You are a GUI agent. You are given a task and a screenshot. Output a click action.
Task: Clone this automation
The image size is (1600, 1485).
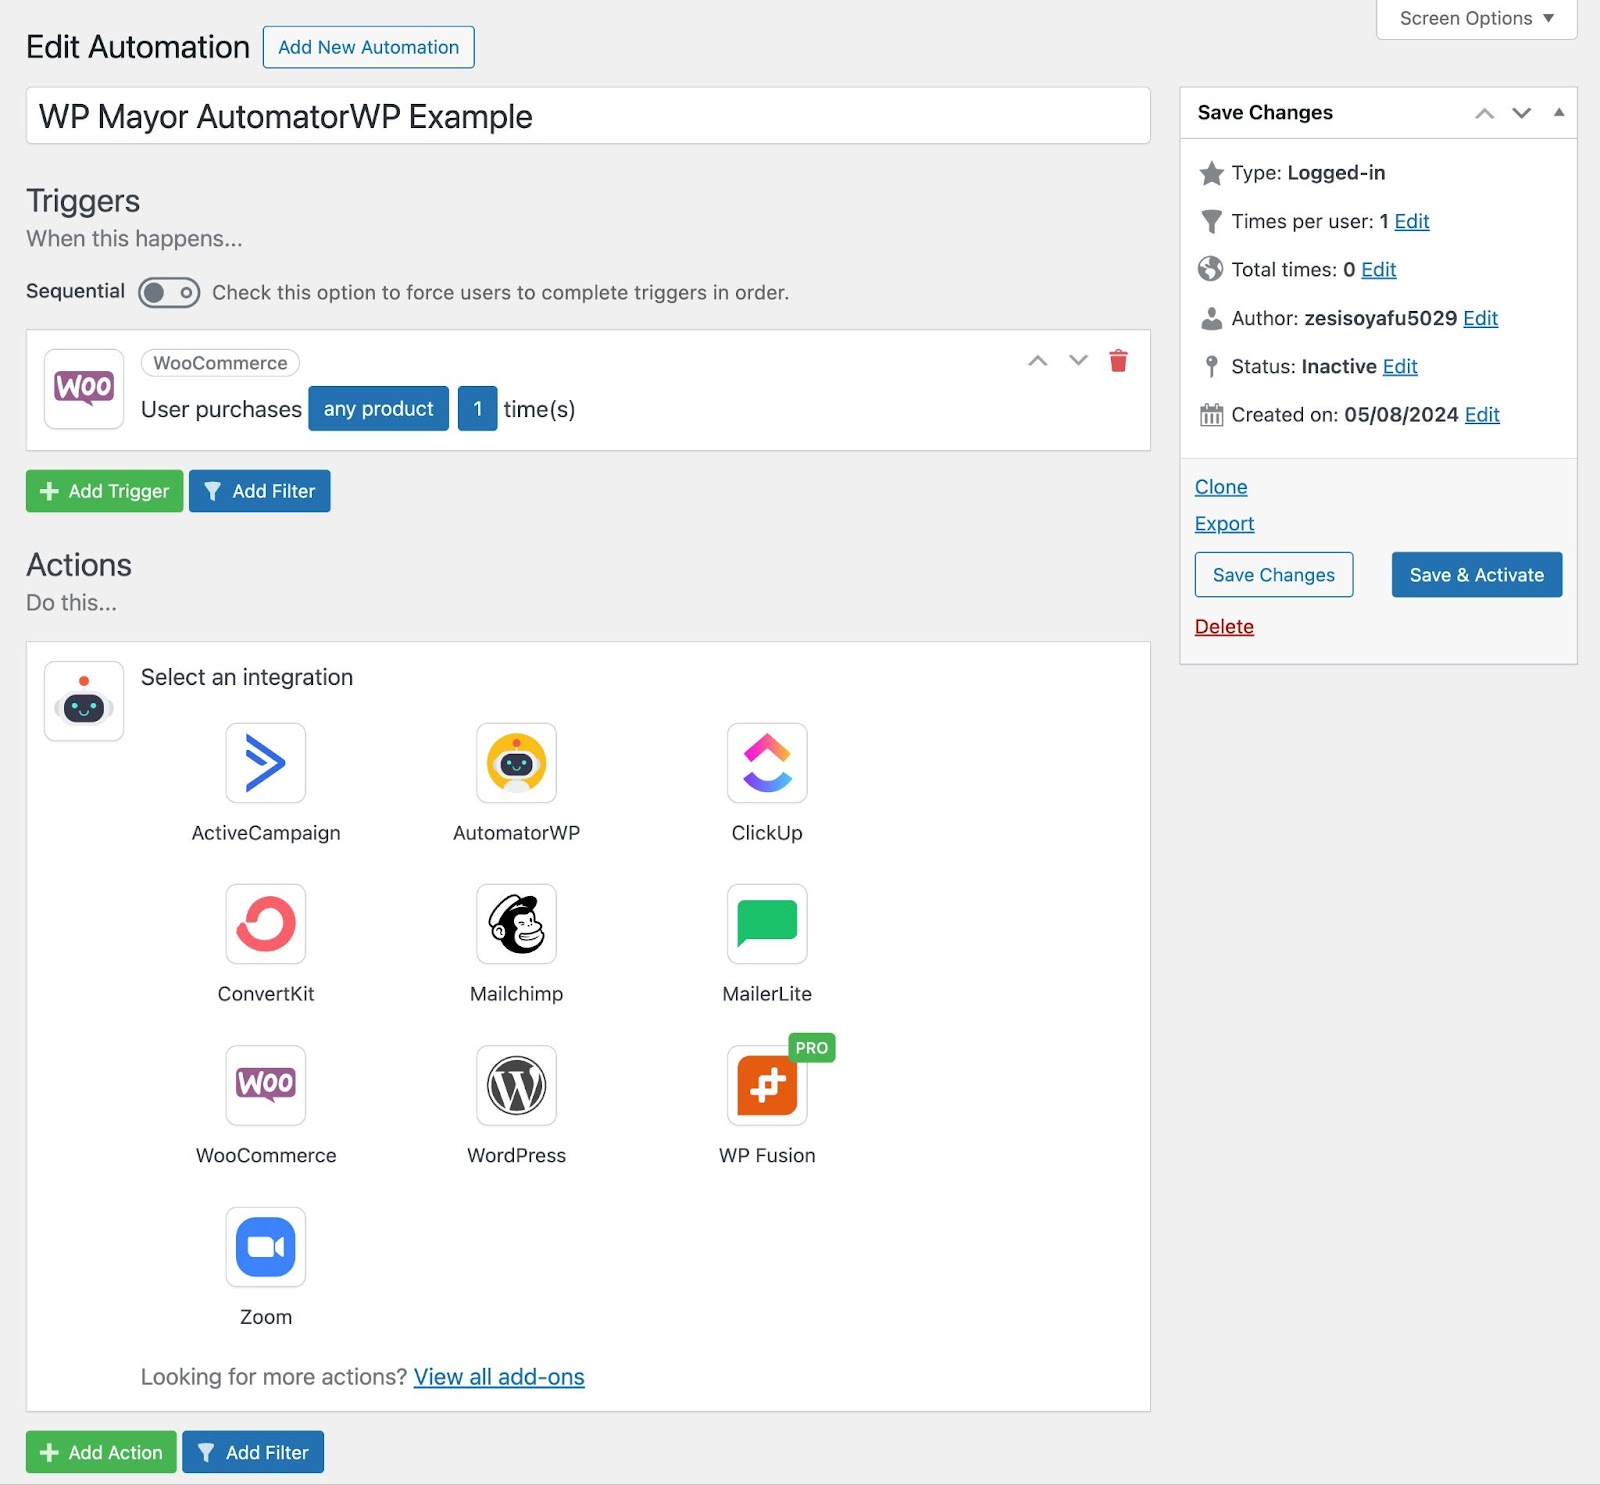1221,487
